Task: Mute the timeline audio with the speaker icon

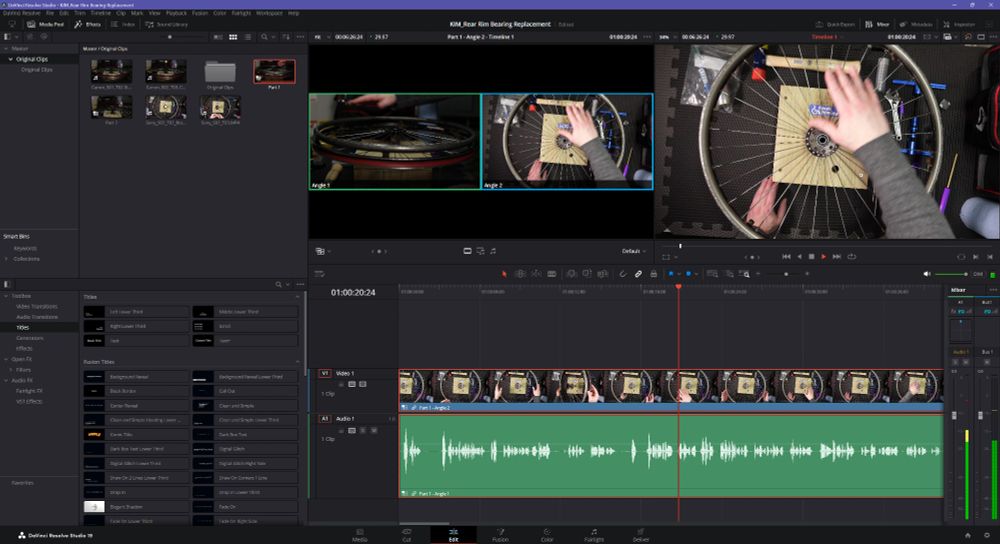Action: pos(926,274)
